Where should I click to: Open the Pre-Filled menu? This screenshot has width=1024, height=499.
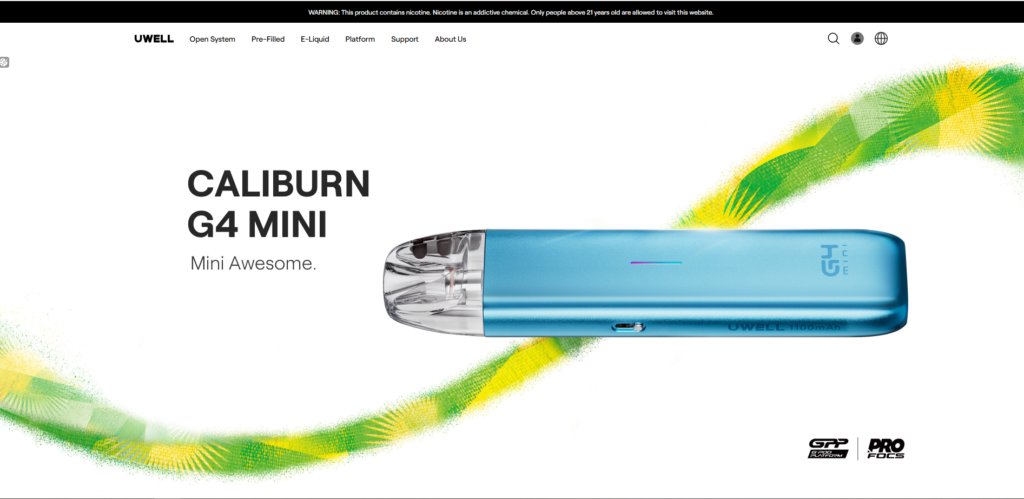click(x=268, y=39)
